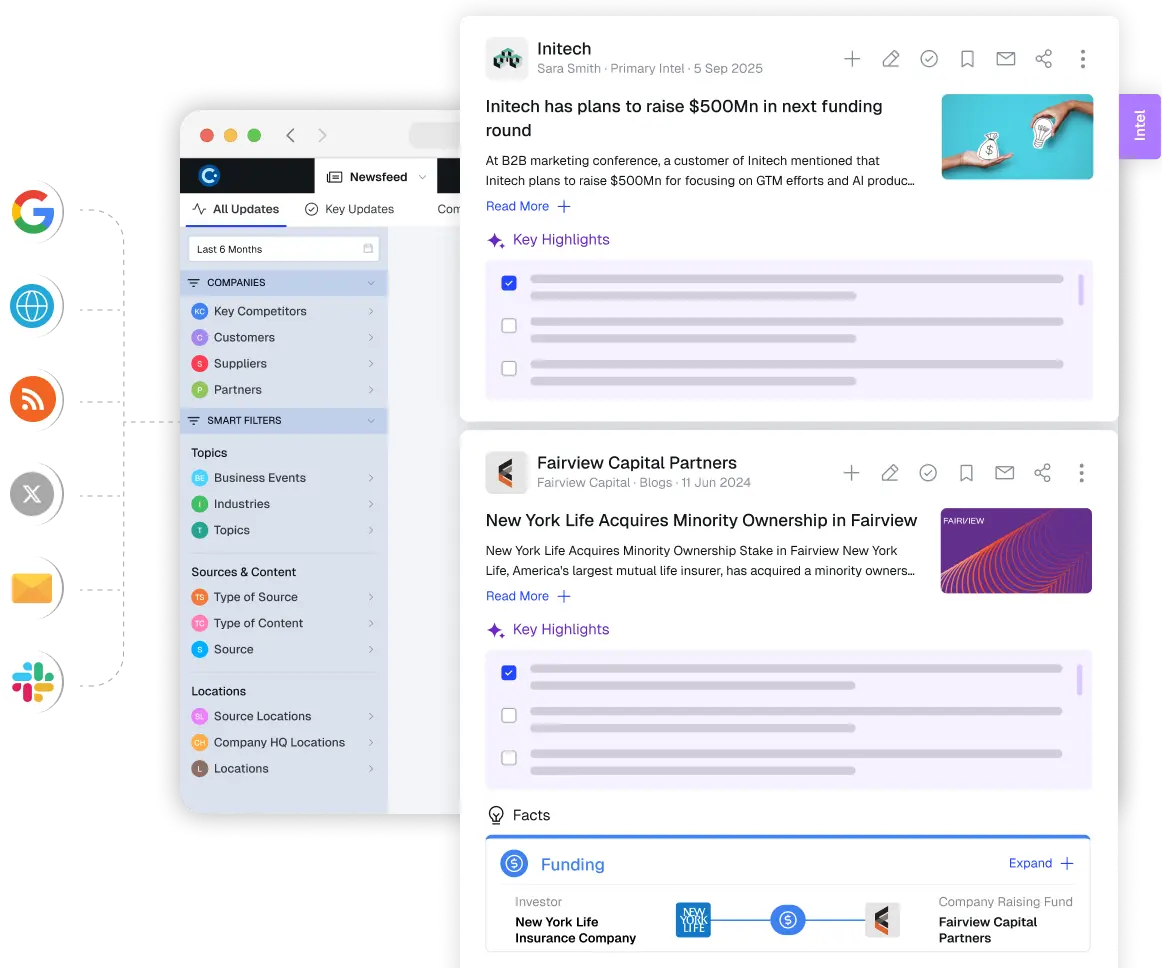Screen dimensions: 1162x968
Task: Email the Fairview Capital Partners card
Action: tap(1005, 473)
